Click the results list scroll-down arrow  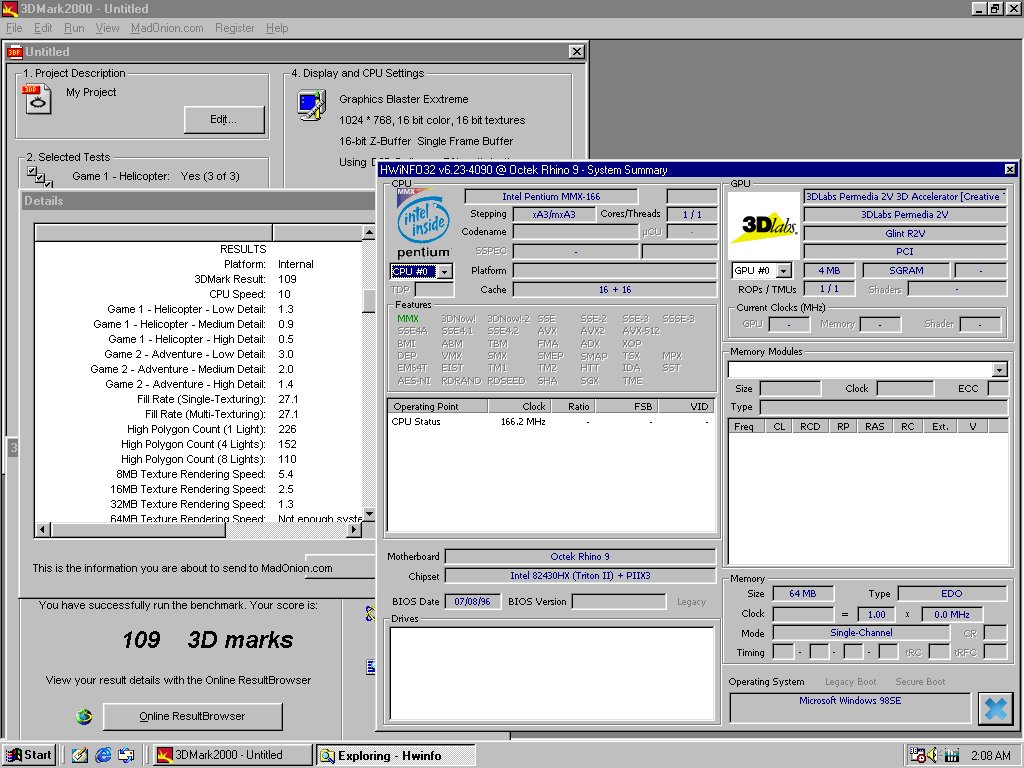tap(369, 515)
